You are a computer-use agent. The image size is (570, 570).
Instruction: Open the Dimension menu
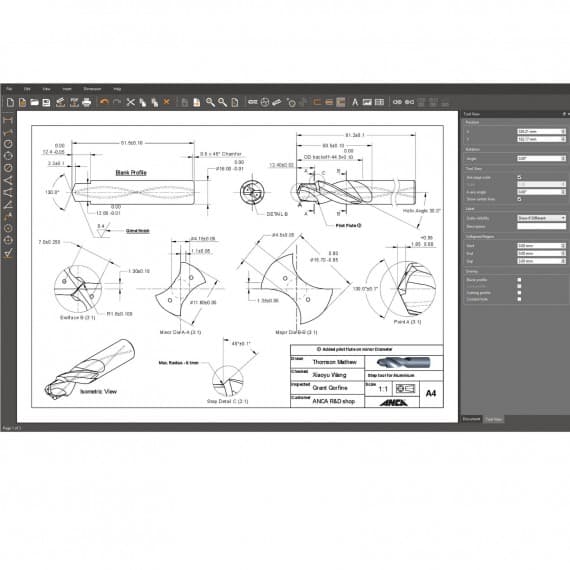[x=92, y=89]
